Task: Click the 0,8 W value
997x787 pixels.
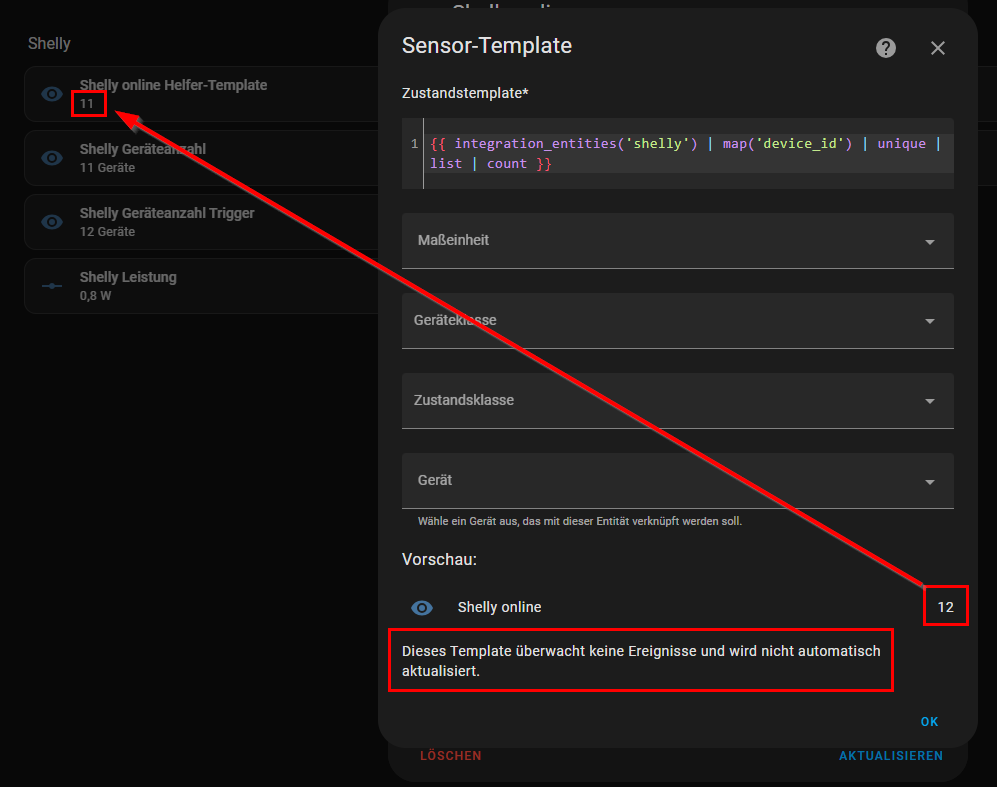Action: 95,296
